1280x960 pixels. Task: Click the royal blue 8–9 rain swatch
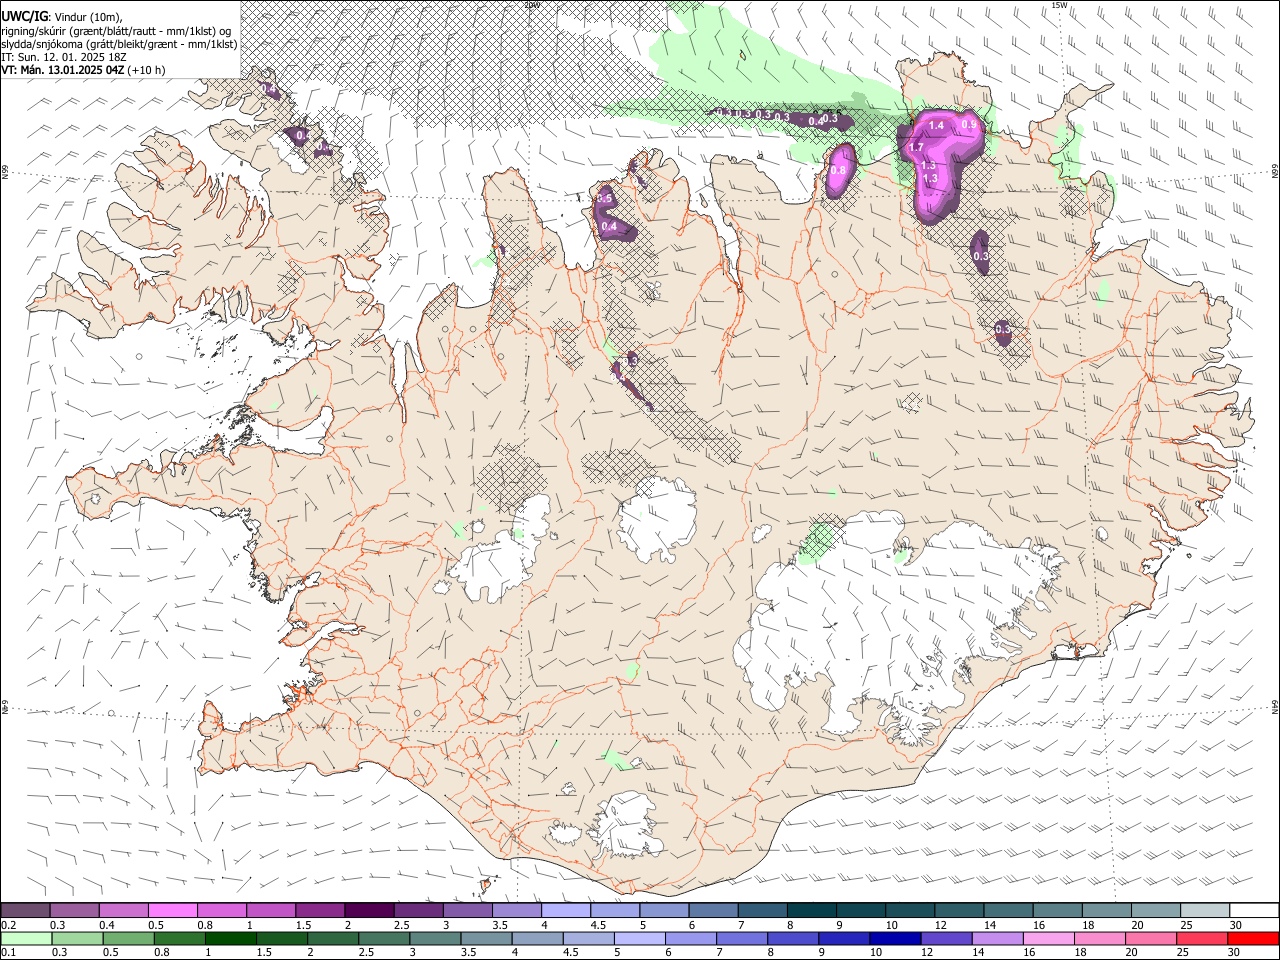tap(794, 938)
